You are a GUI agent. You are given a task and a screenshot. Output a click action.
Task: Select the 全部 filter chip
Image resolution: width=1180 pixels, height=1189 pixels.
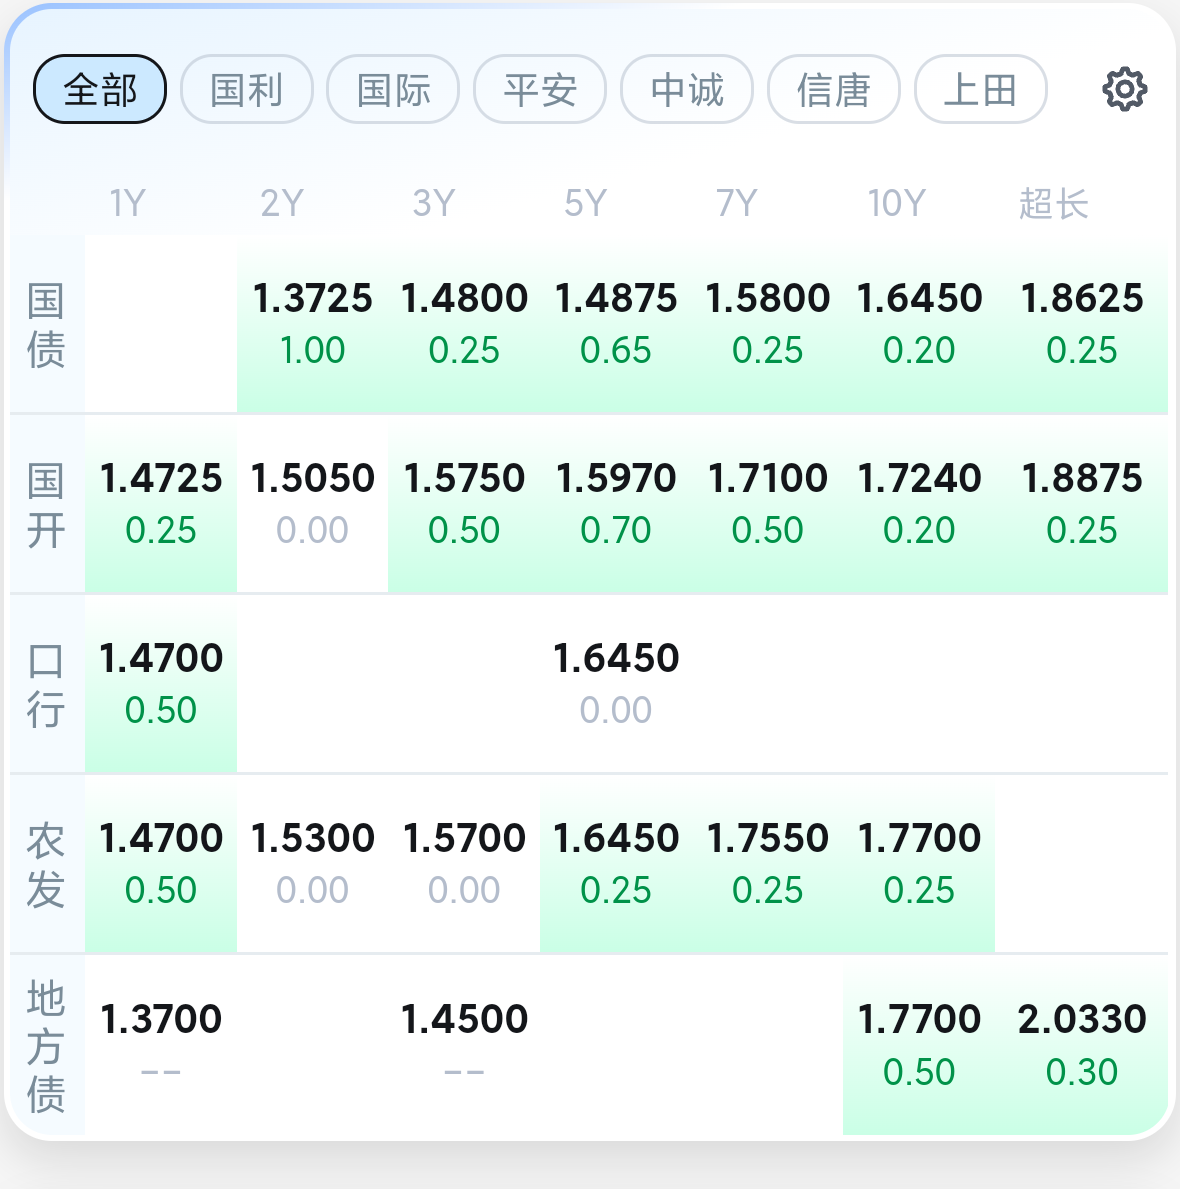[100, 89]
